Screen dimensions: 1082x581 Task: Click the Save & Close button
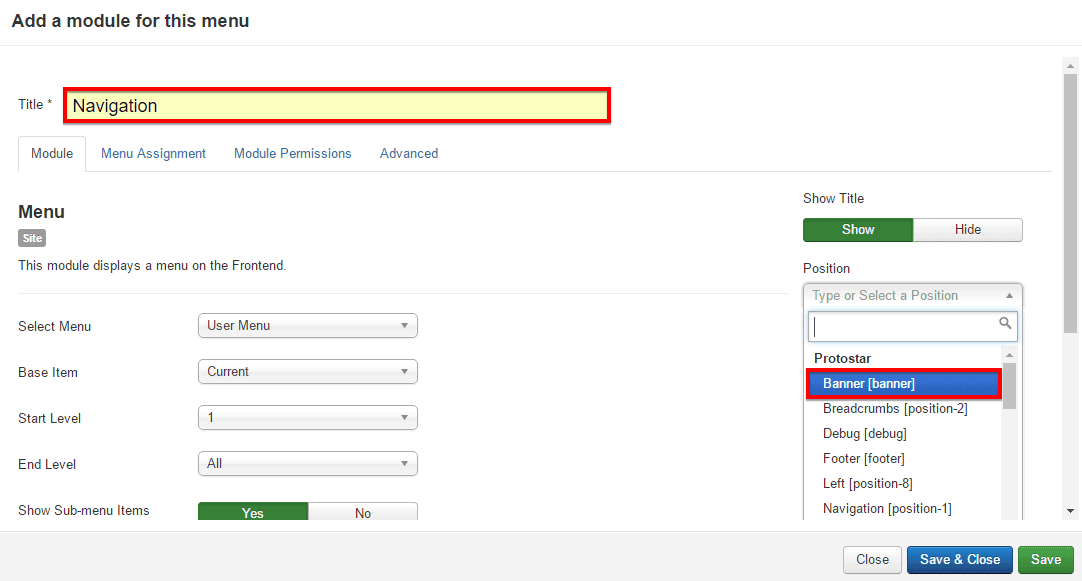(959, 560)
